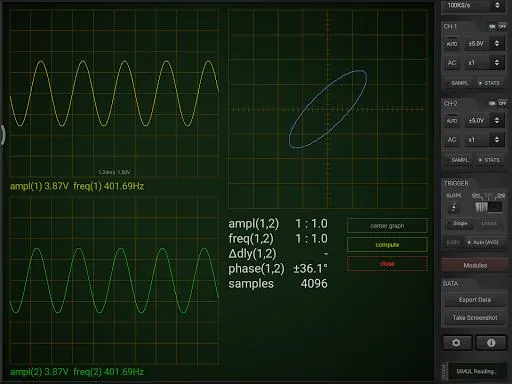Click the sample rate stepper arrows
Image resolution: width=512 pixels, height=384 pixels.
(x=497, y=5)
